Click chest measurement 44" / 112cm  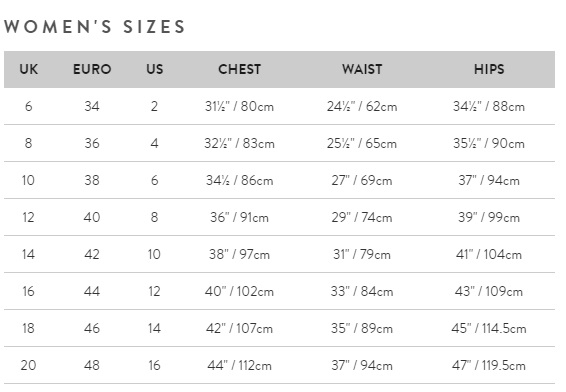pos(239,365)
